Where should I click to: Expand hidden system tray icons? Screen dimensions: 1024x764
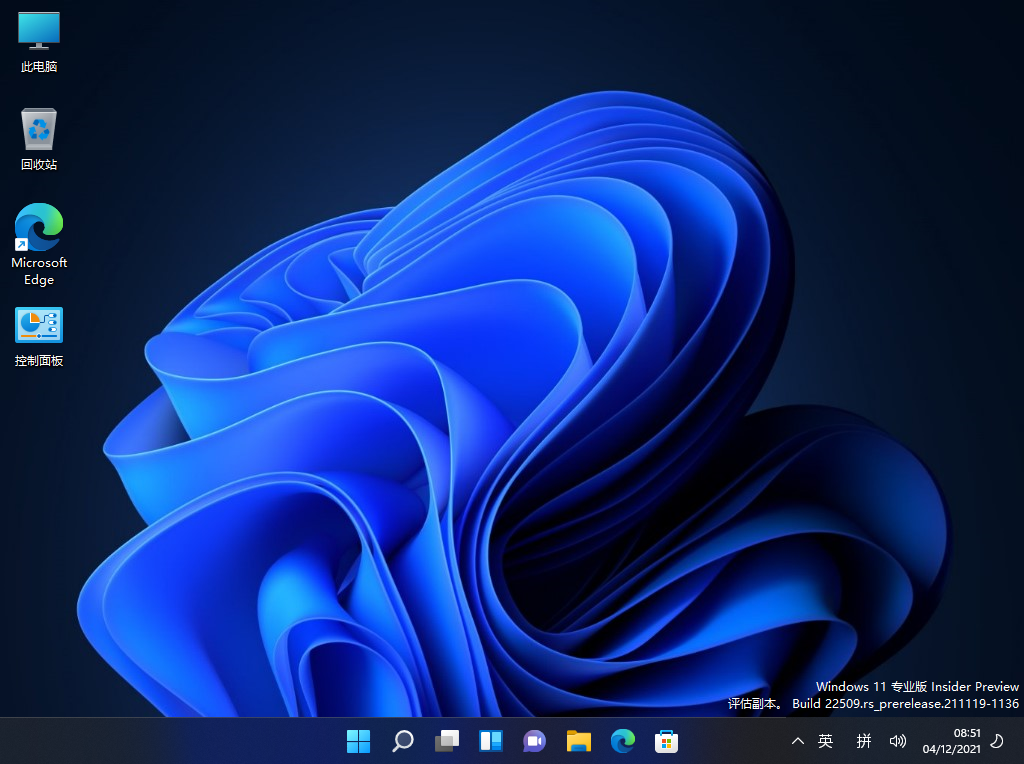[796, 741]
